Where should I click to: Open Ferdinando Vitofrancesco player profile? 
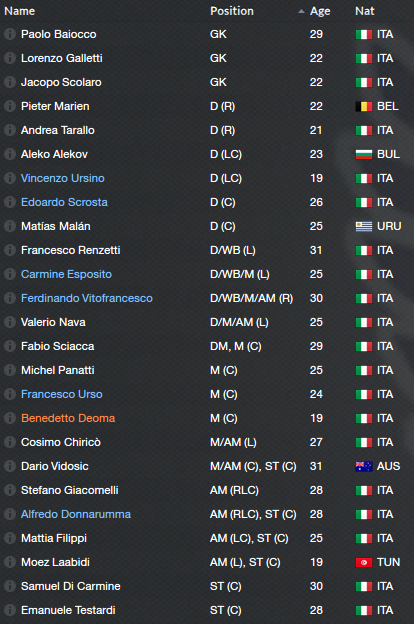87,298
